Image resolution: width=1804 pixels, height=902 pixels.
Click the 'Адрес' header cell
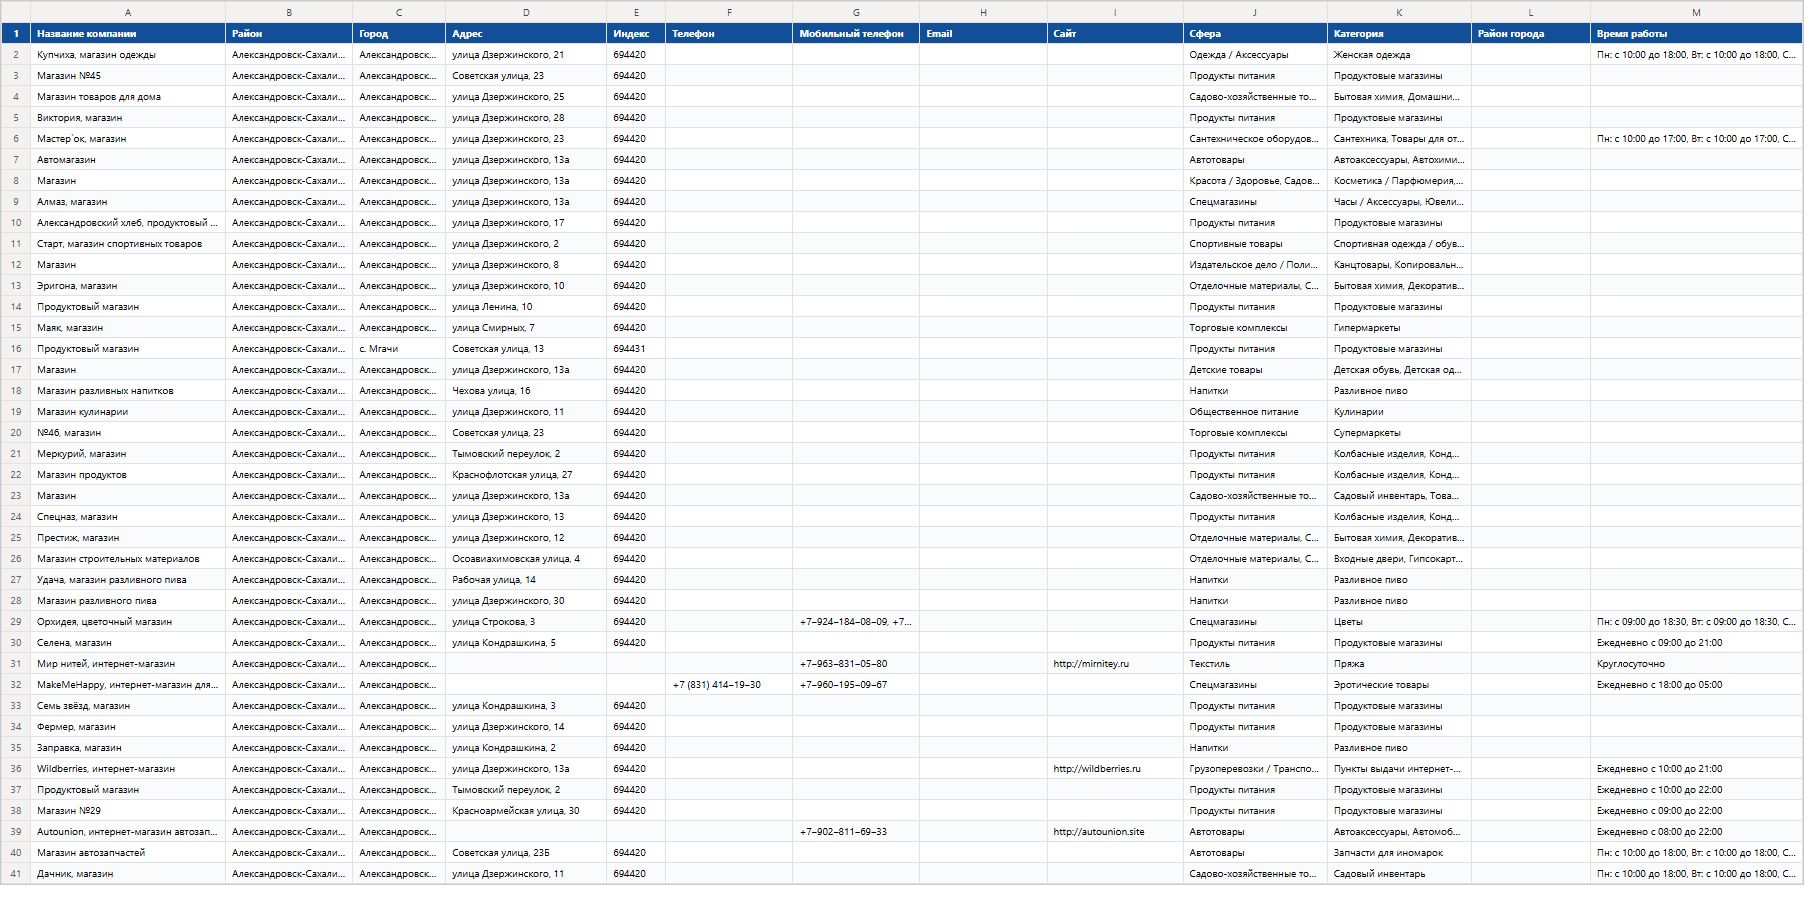[526, 33]
